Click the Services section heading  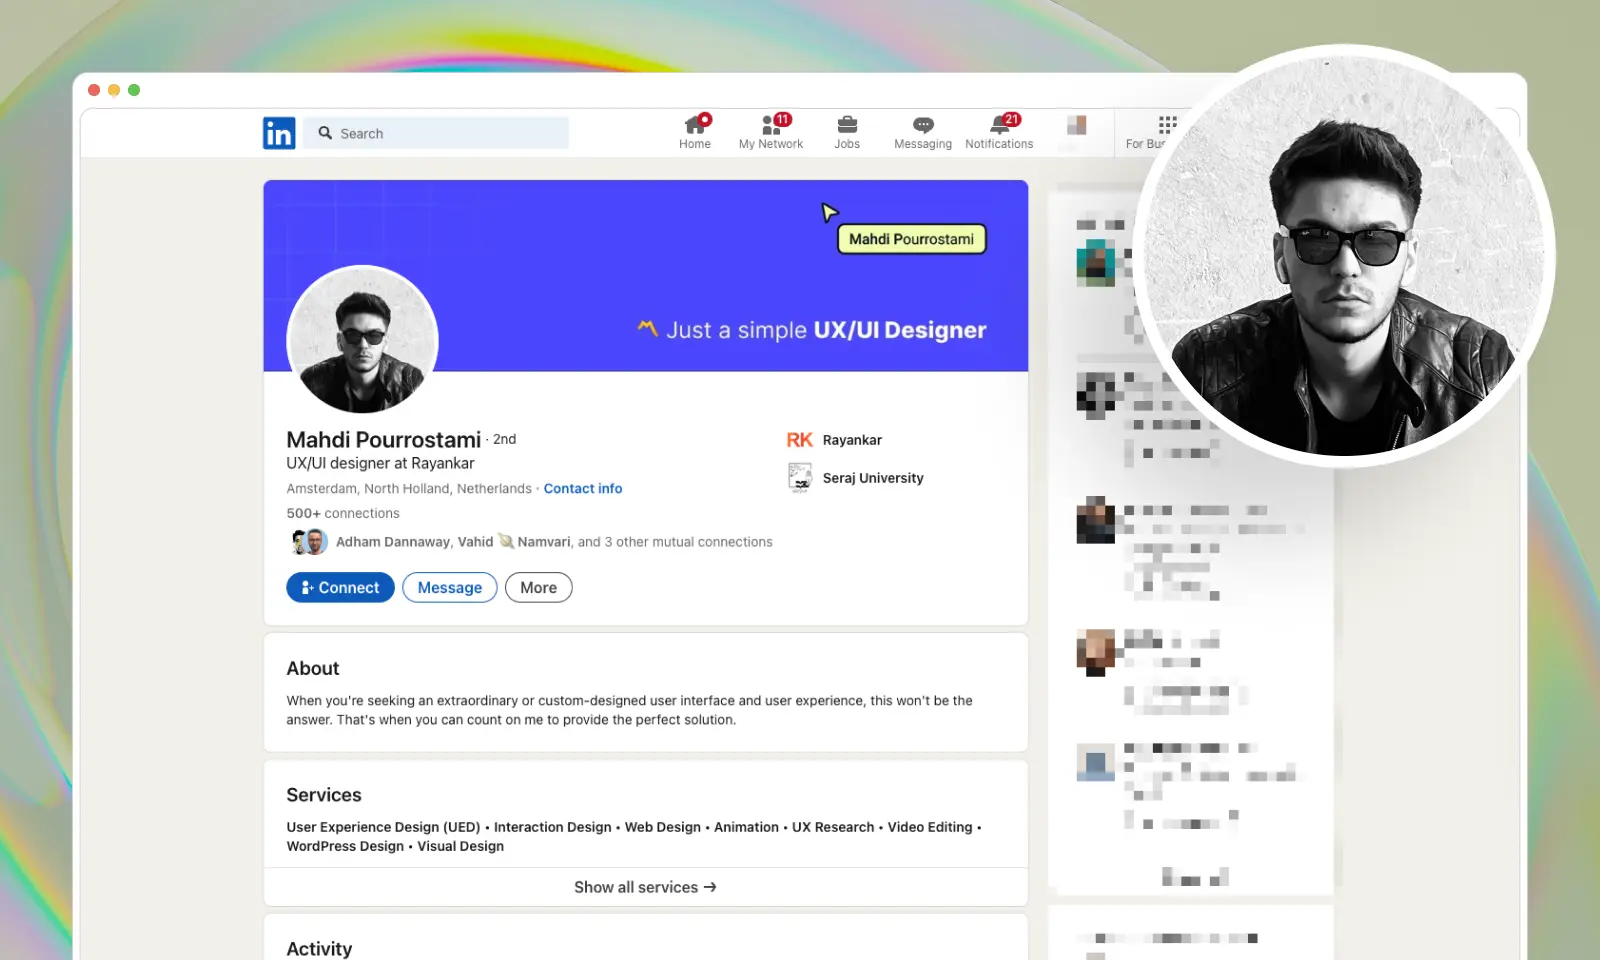(324, 795)
